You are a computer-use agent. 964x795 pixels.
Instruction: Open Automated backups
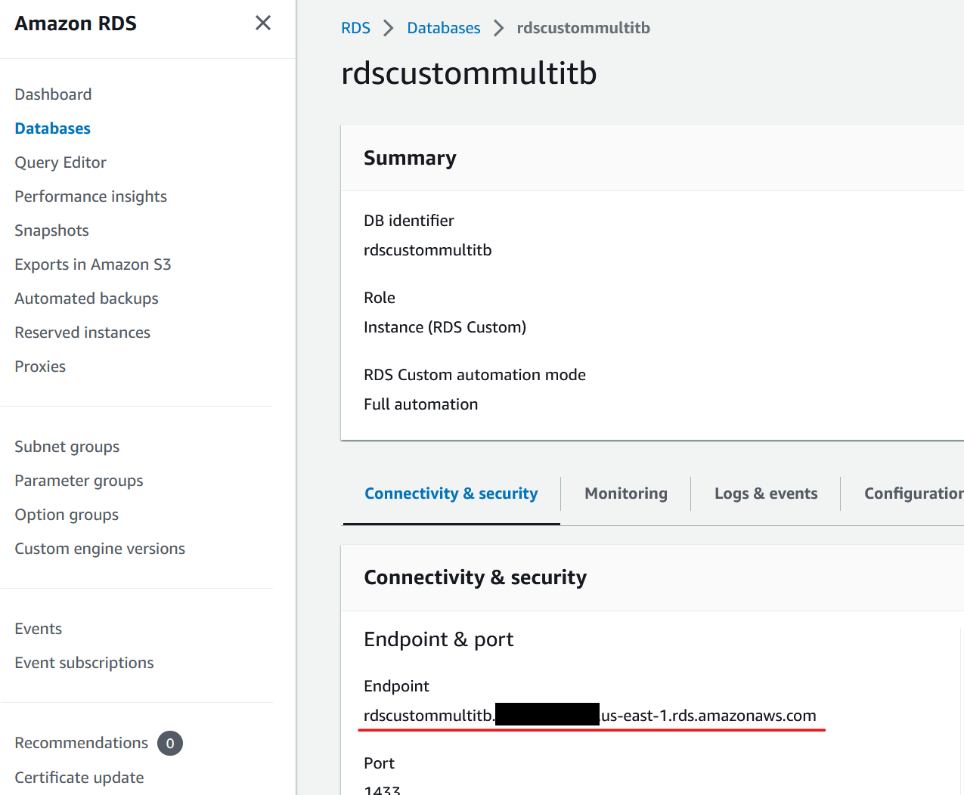(86, 298)
